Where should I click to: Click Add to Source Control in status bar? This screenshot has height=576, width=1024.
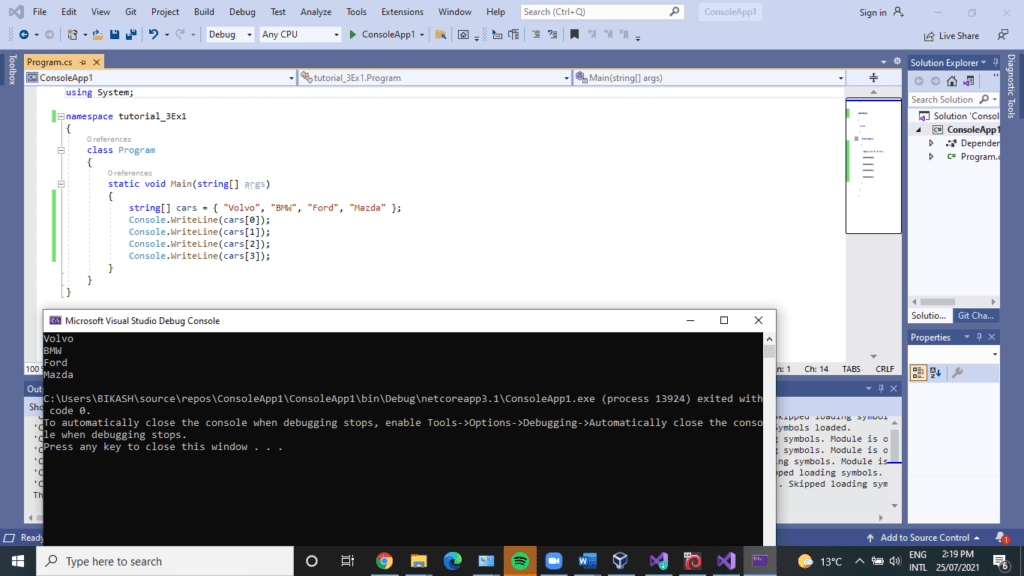click(924, 538)
